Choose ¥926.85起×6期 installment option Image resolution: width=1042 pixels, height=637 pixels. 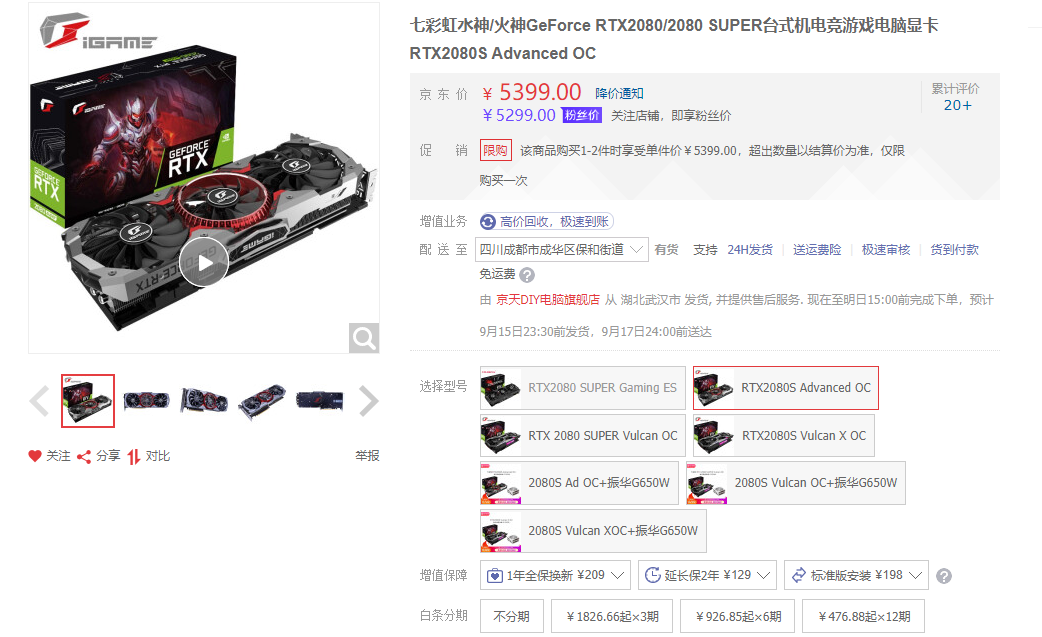pos(738,616)
